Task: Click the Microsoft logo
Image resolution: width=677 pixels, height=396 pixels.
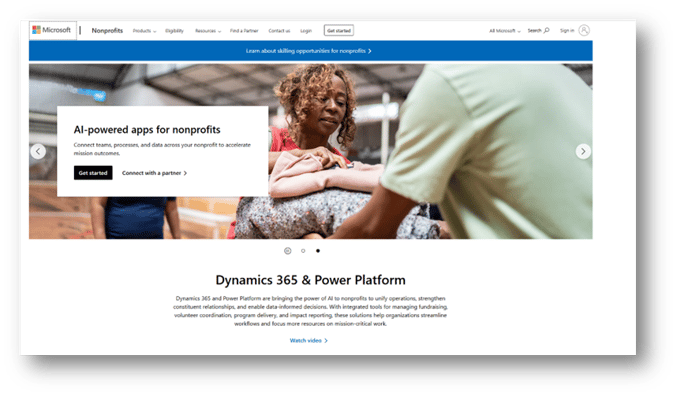Action: (52, 30)
